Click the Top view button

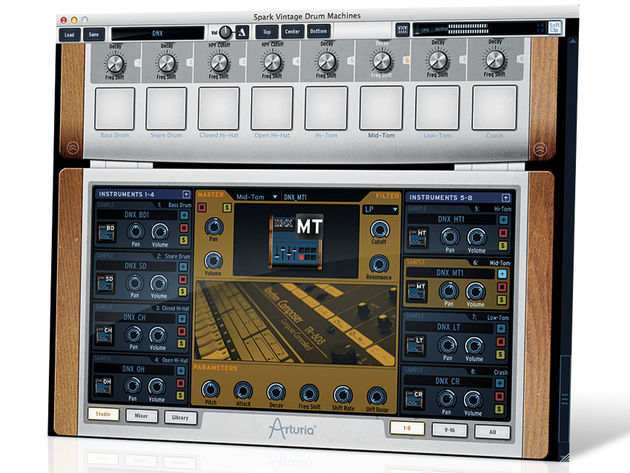(x=267, y=31)
